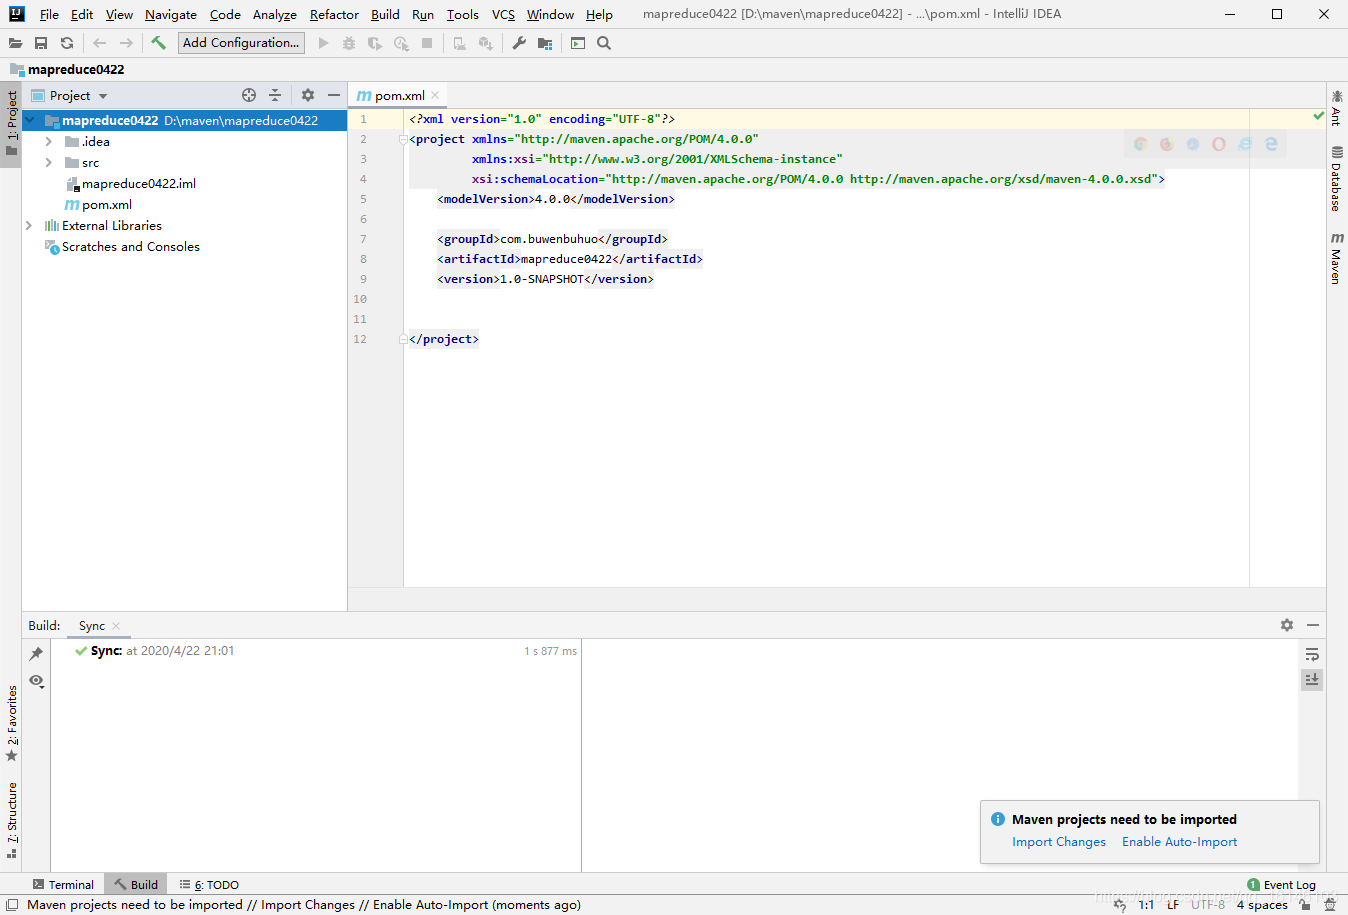Open the File menu
Image resolution: width=1348 pixels, height=915 pixels.
[49, 15]
